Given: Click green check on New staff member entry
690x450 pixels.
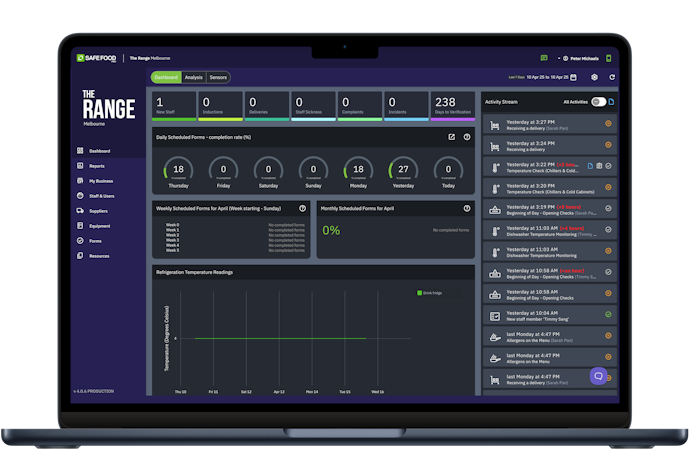Looking at the screenshot, I should [608, 315].
